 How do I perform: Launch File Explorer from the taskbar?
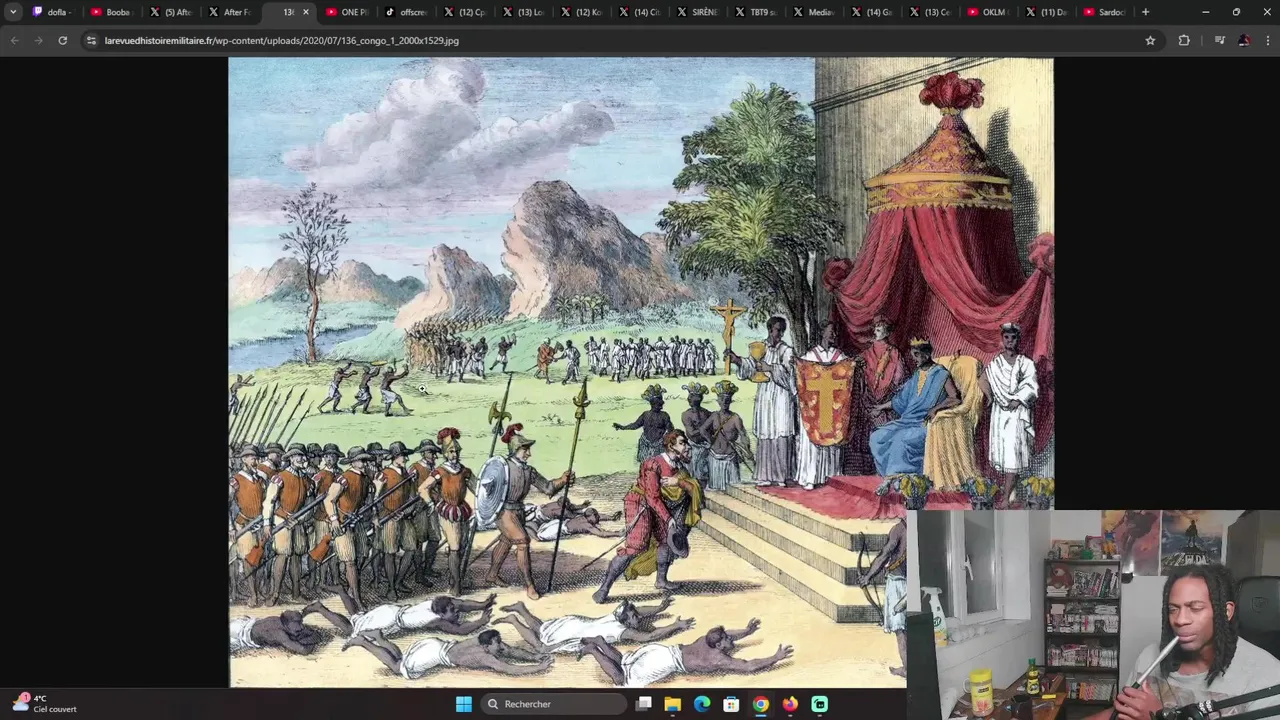coord(673,704)
